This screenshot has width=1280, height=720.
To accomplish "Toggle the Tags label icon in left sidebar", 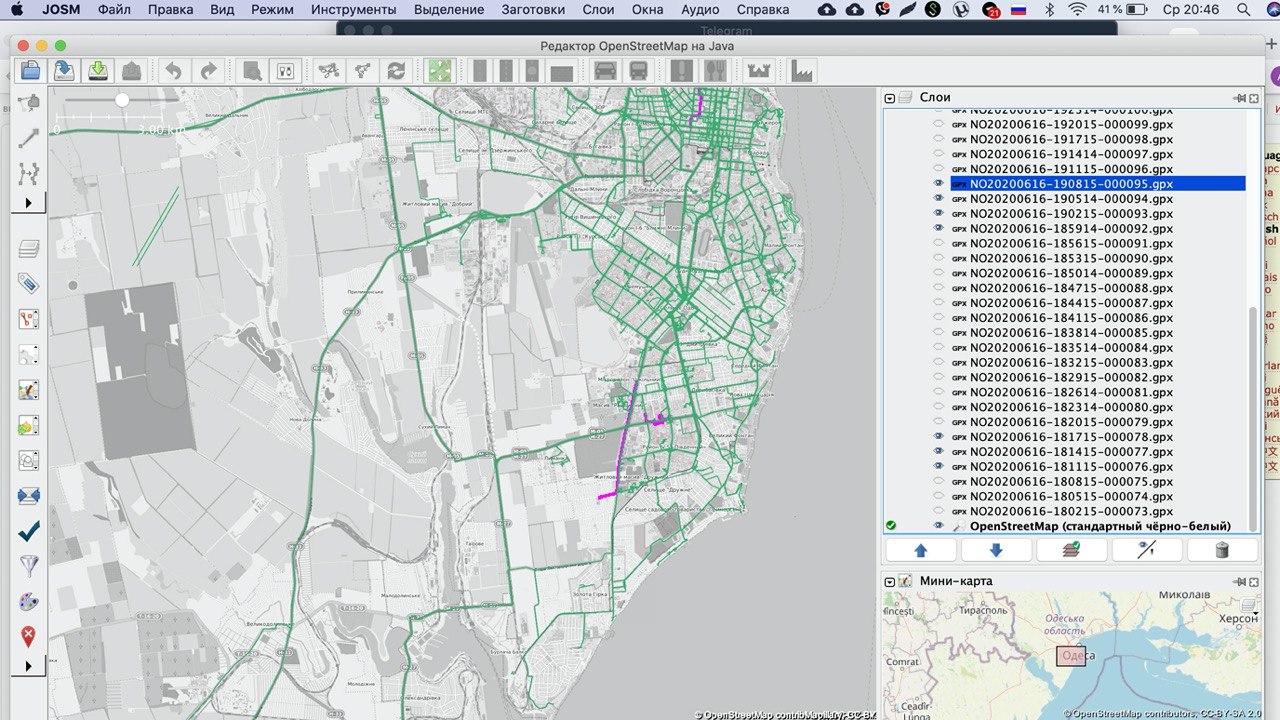I will 29,284.
